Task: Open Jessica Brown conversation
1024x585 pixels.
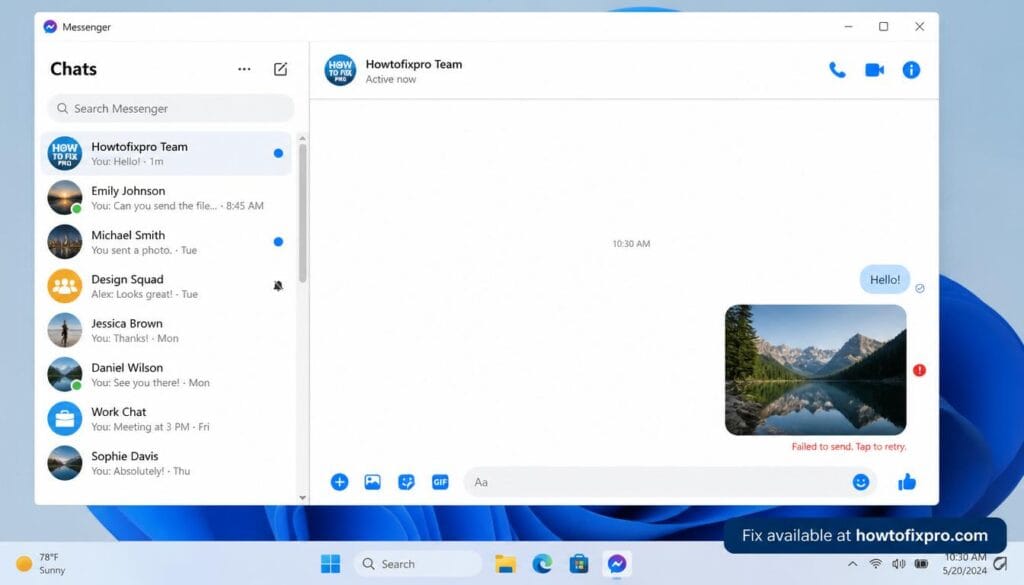Action: [167, 330]
